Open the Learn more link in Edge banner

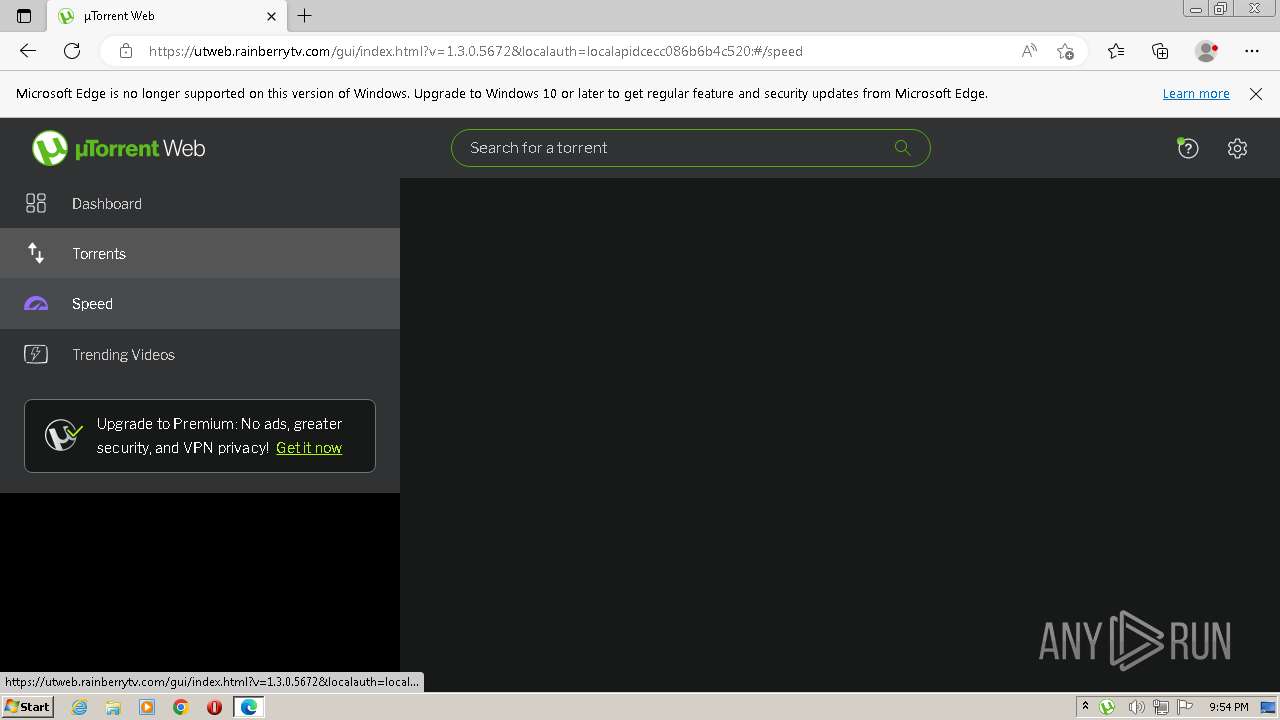1196,93
